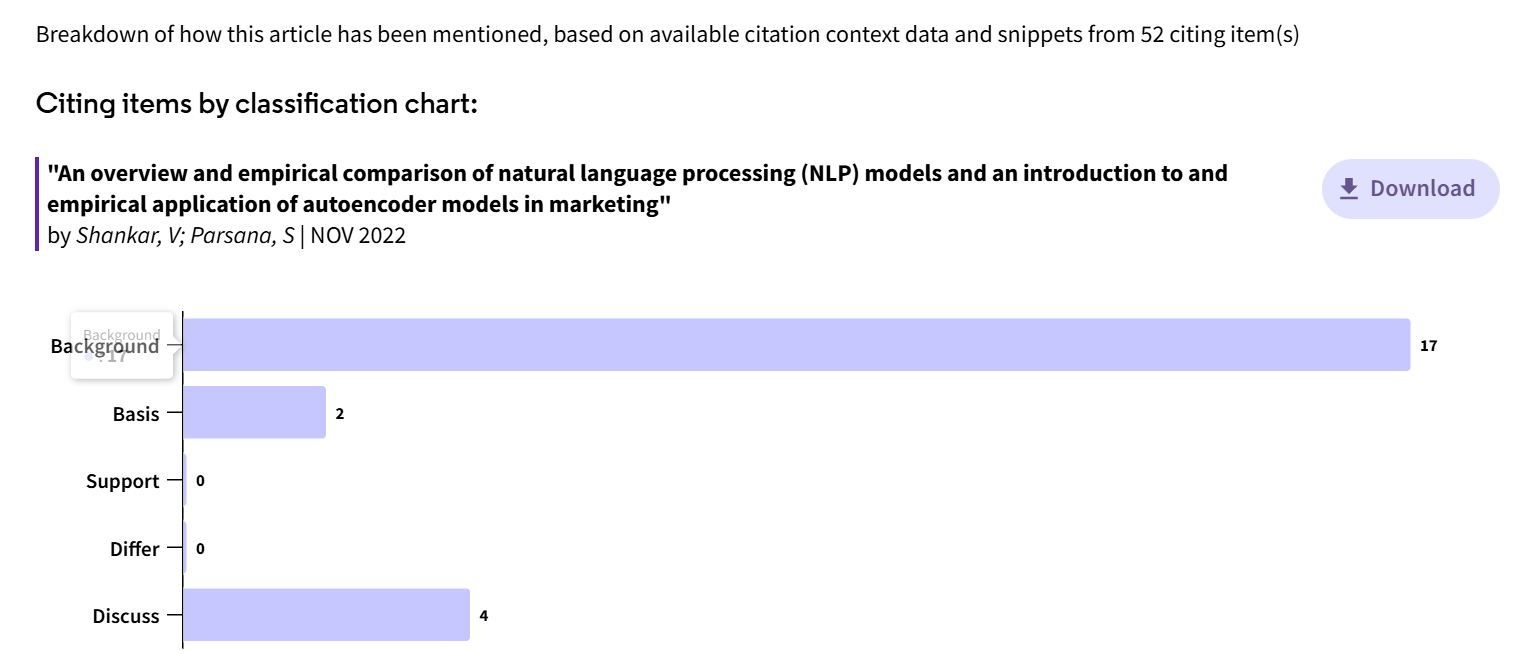The width and height of the screenshot is (1516, 654).
Task: Click the author names Shankar, V; Parsana, S
Action: (185, 237)
